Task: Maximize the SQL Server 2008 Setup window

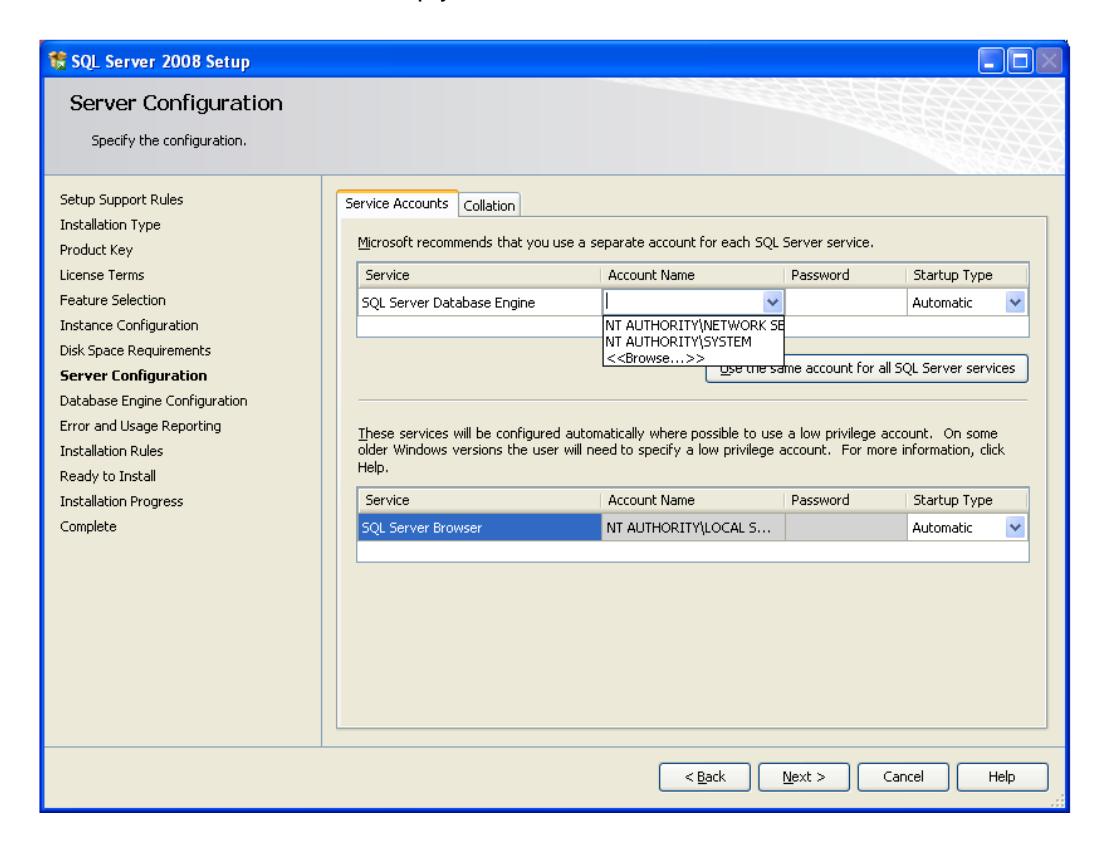Action: 1020,61
